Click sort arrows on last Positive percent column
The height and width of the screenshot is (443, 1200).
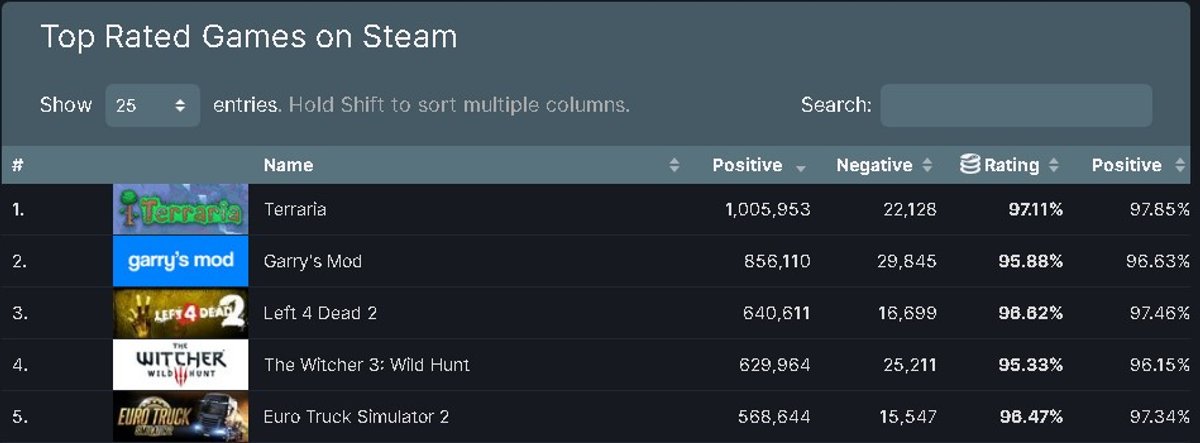point(1180,166)
